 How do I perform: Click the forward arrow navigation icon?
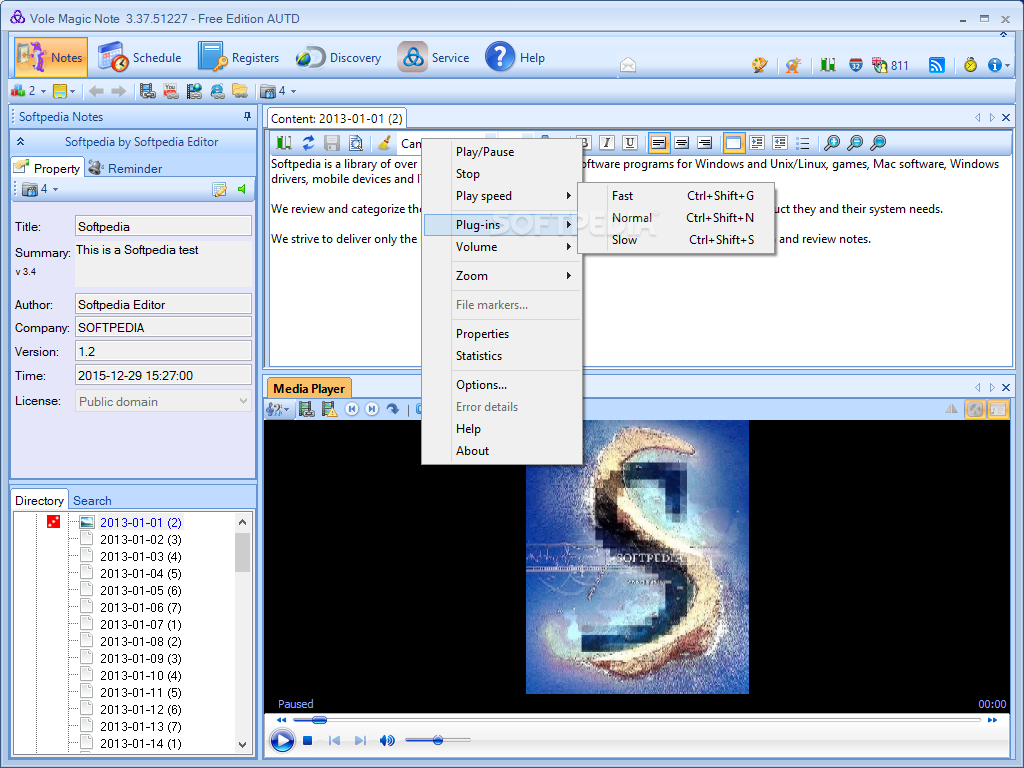pyautogui.click(x=118, y=91)
